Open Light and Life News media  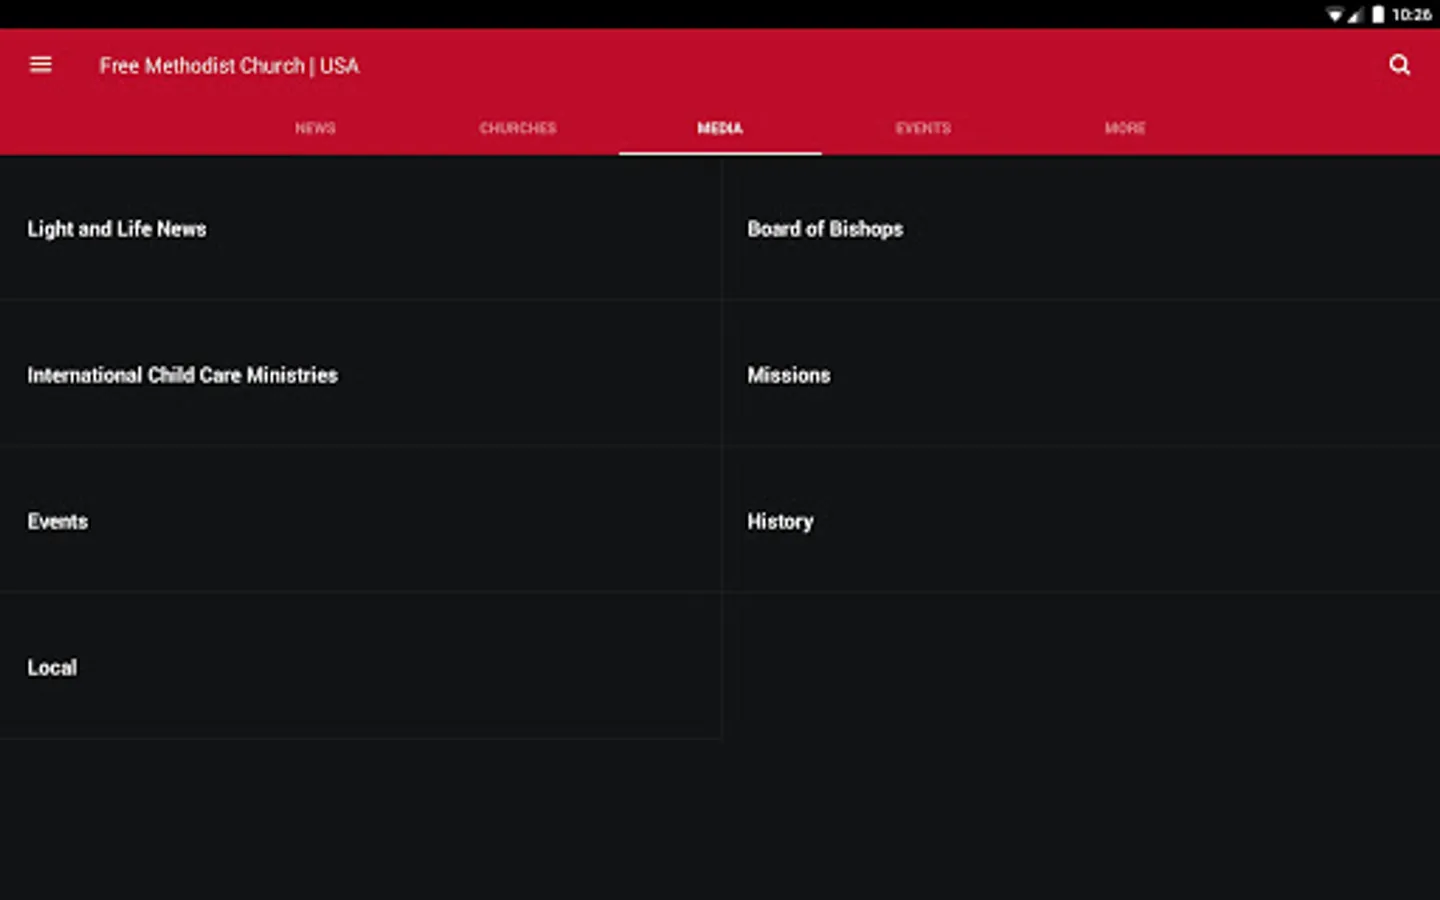[x=360, y=228]
